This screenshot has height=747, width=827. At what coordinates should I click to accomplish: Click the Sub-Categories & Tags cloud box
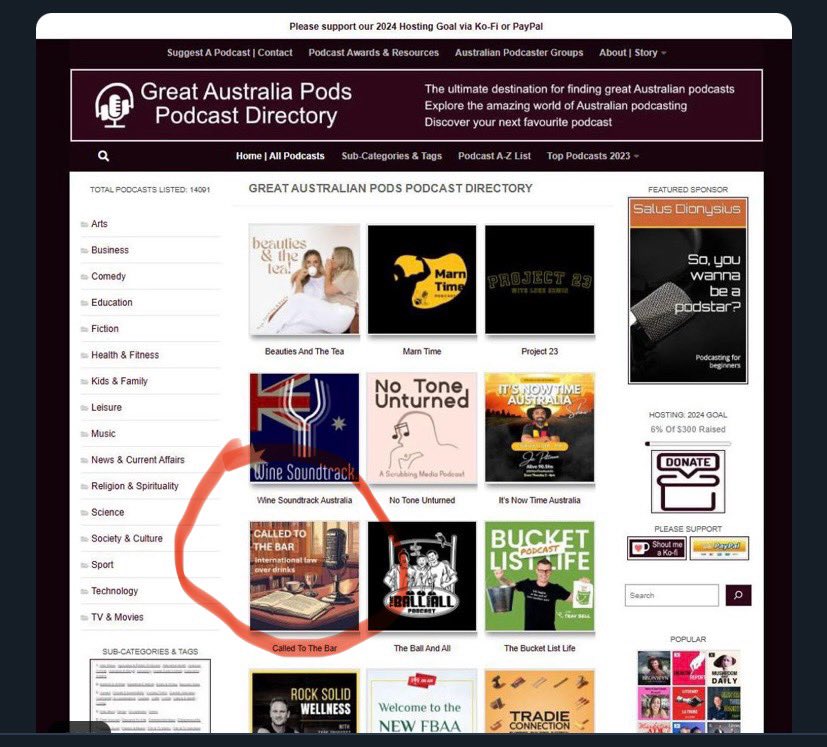tap(150, 695)
